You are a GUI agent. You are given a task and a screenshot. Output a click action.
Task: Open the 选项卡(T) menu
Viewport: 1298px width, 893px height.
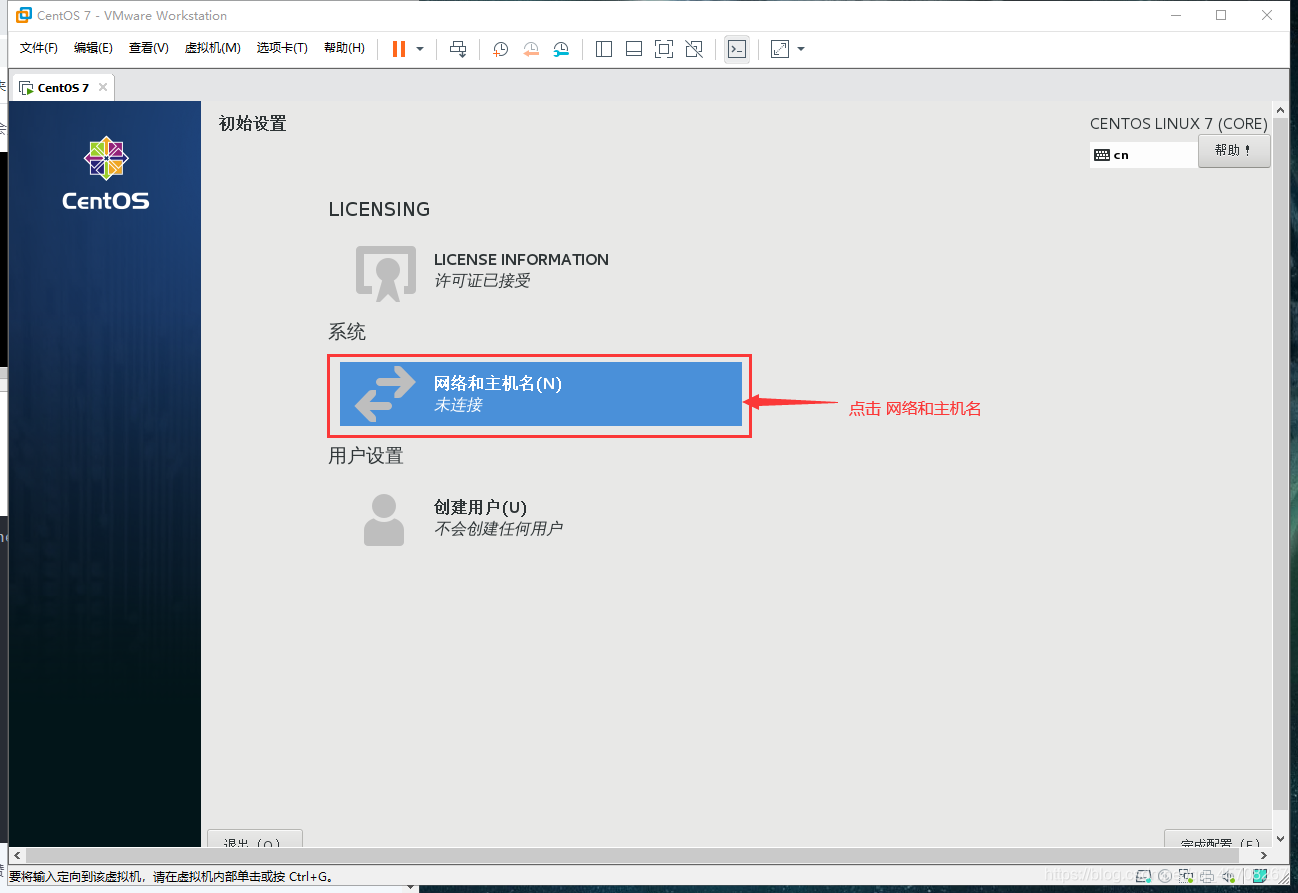pos(282,48)
